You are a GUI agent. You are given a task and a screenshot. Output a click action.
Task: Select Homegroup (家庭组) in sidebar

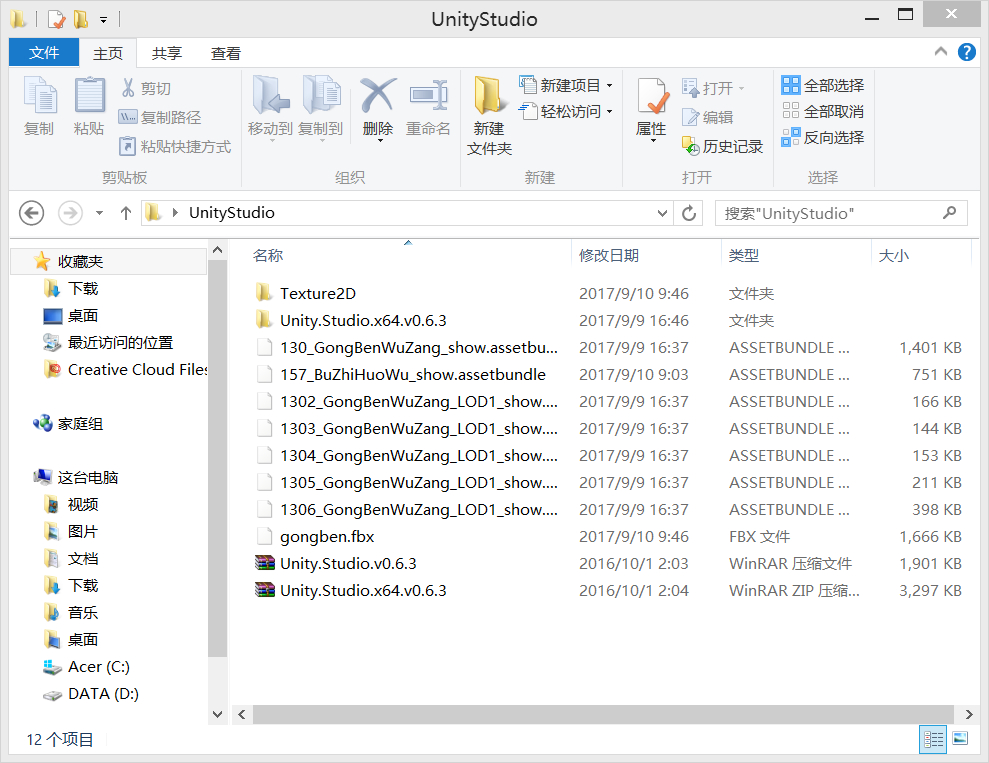click(x=68, y=424)
